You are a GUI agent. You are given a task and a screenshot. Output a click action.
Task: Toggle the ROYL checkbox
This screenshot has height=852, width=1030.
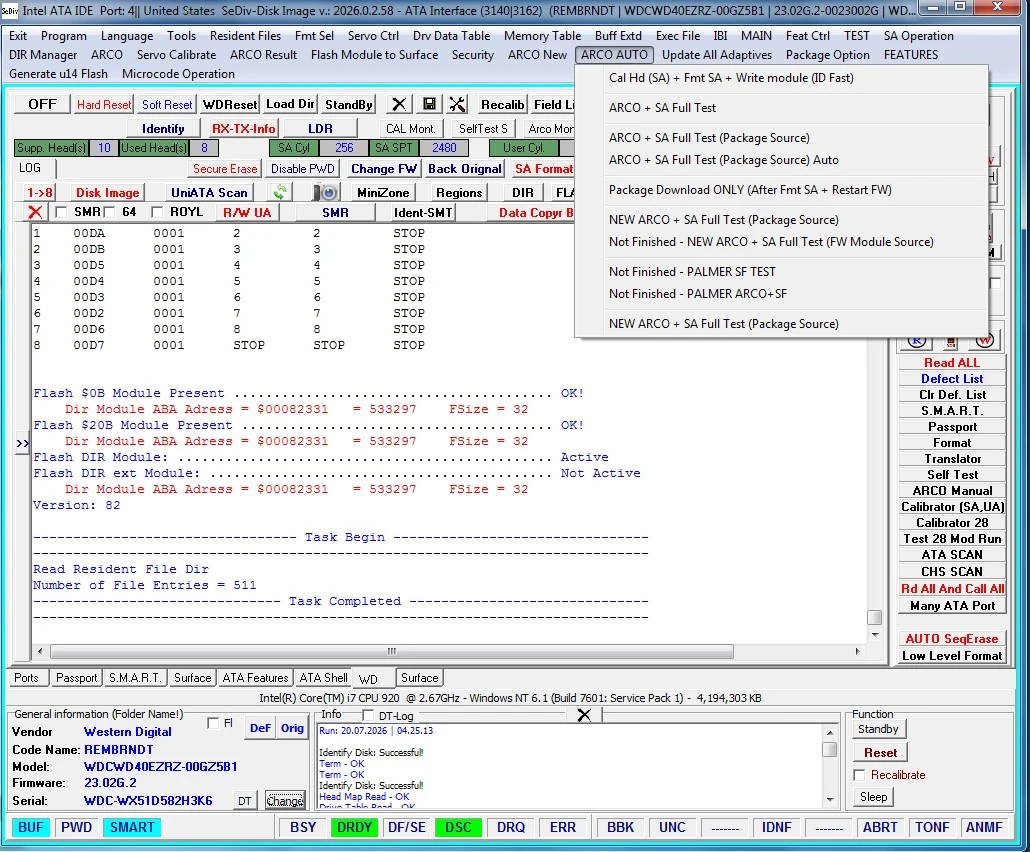point(156,212)
